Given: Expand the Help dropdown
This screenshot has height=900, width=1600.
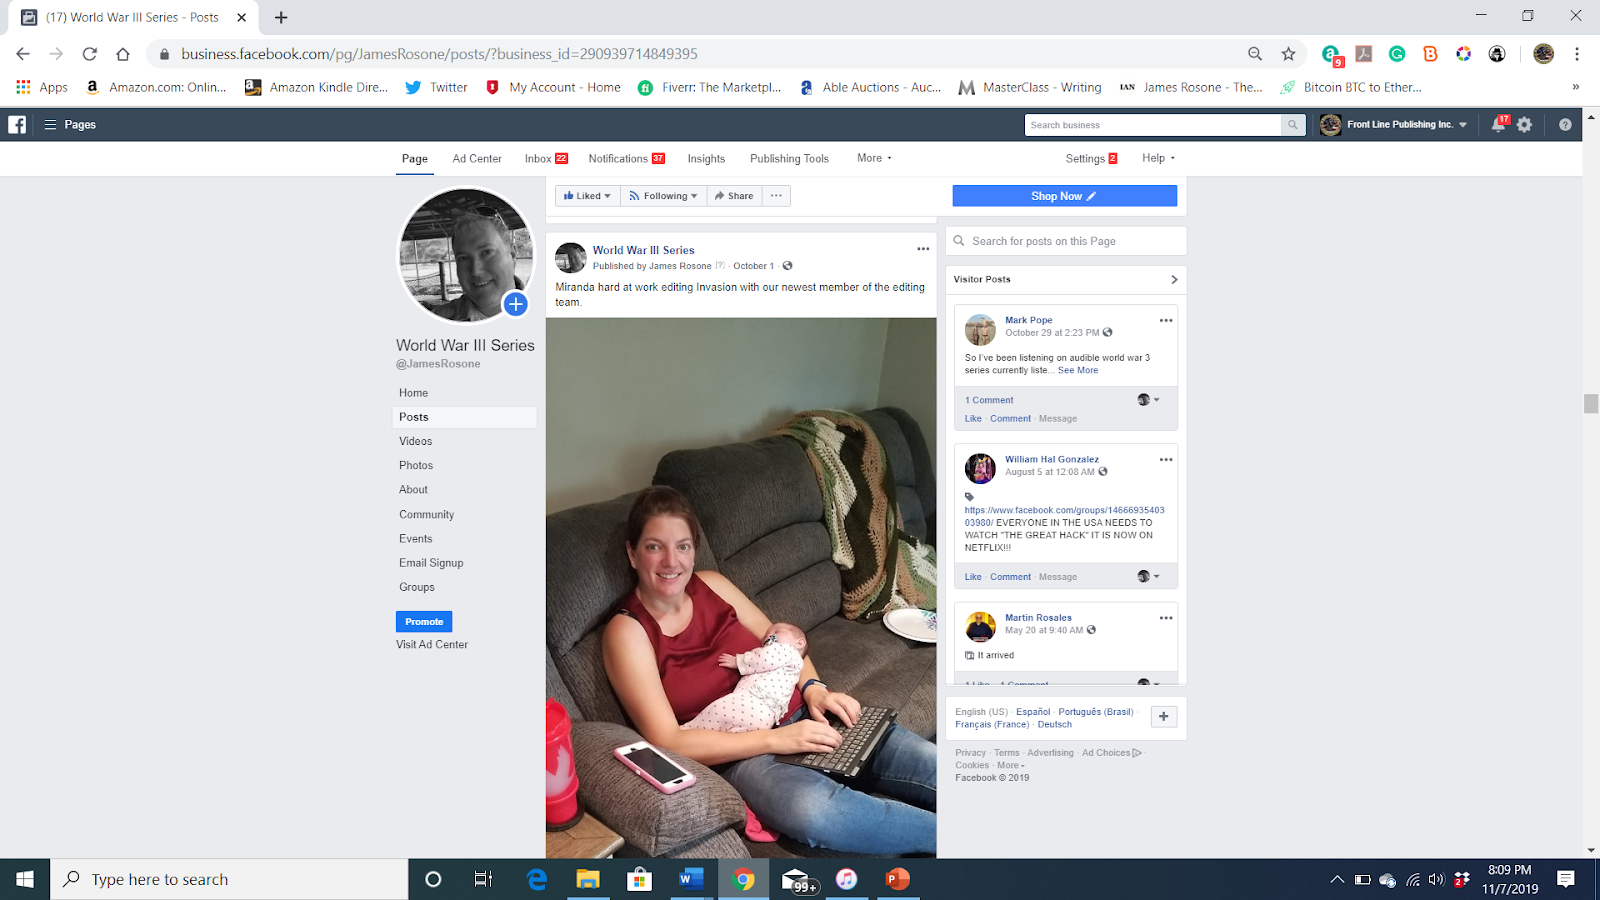Looking at the screenshot, I should click(1159, 158).
